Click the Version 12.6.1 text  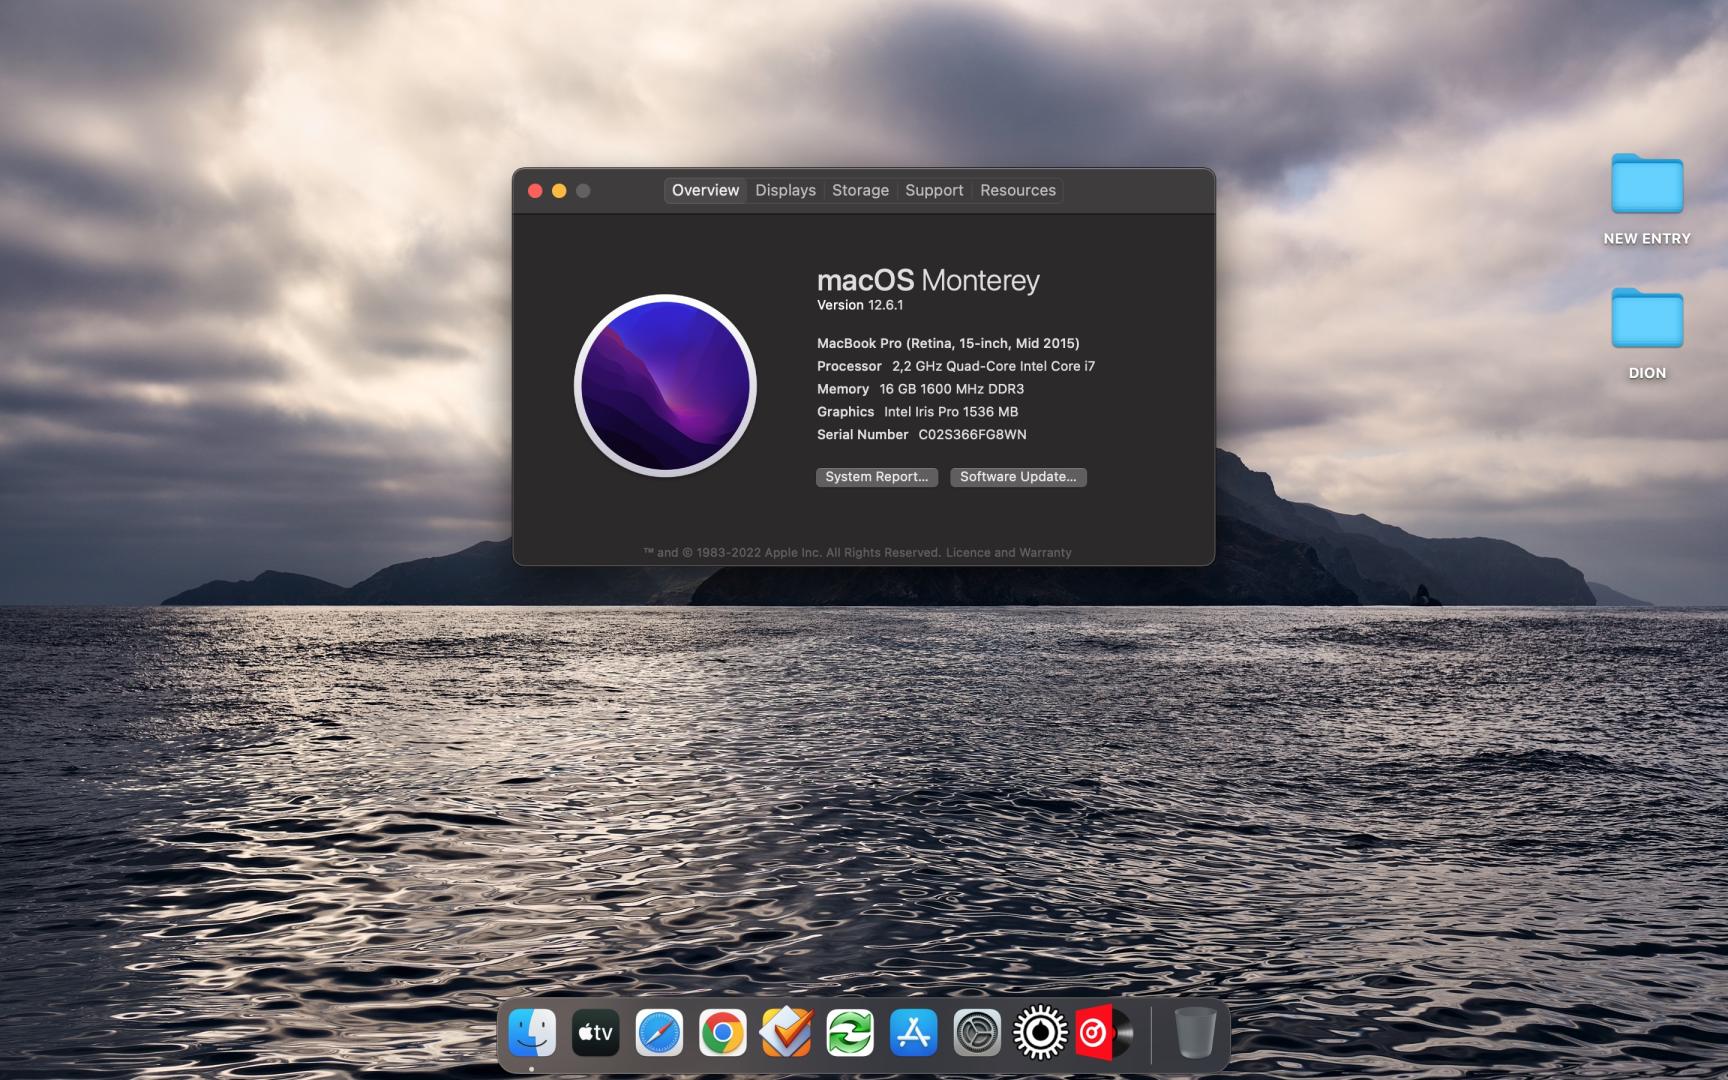coord(860,305)
